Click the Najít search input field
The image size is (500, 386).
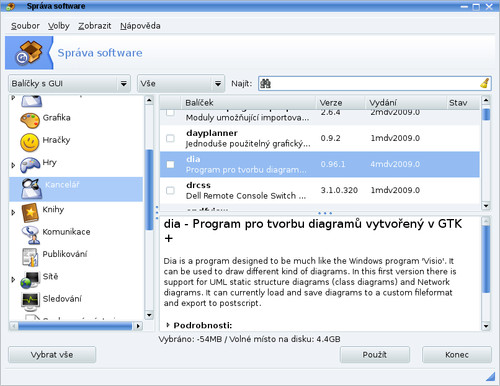pyautogui.click(x=375, y=83)
